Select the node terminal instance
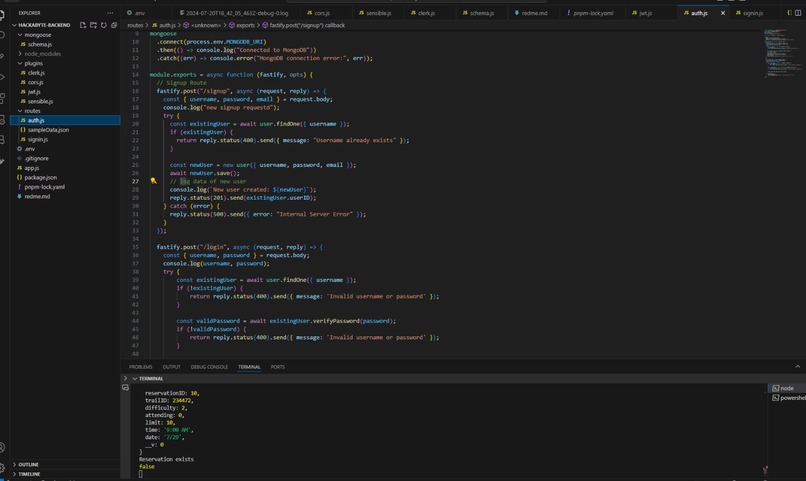806x481 pixels. [x=786, y=388]
